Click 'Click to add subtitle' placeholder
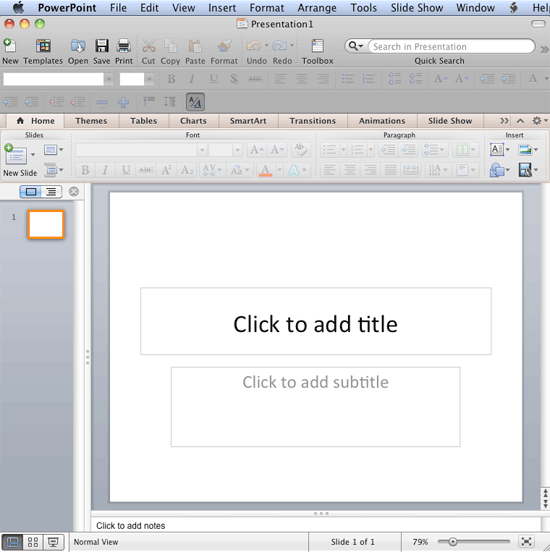Image resolution: width=550 pixels, height=552 pixels. point(315,407)
